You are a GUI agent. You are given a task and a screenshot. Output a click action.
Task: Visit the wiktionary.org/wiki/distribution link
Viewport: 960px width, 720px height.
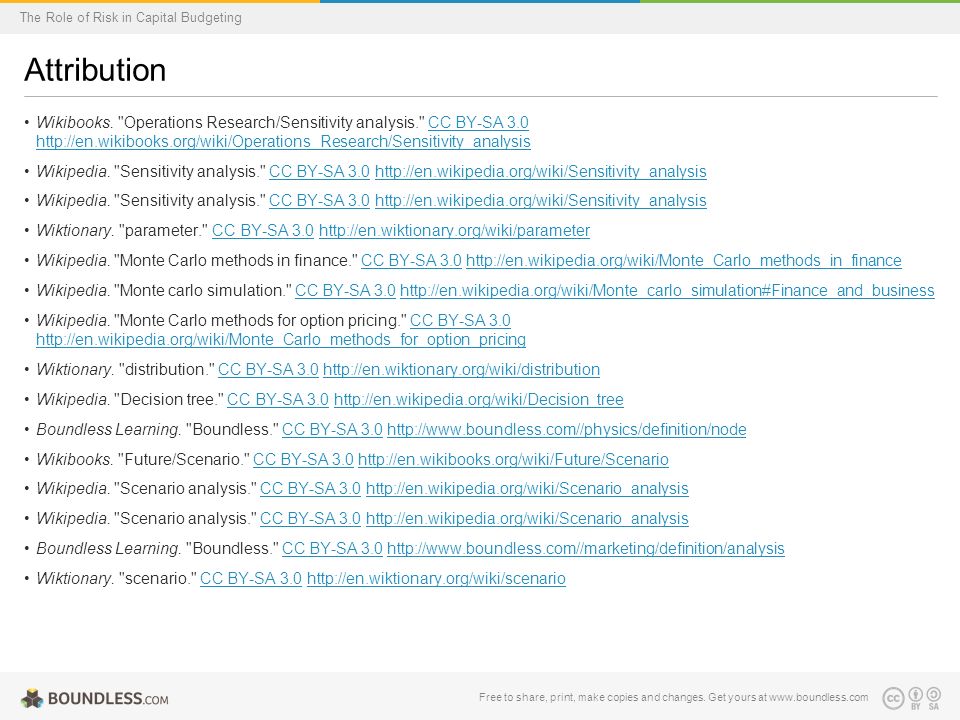tap(461, 370)
